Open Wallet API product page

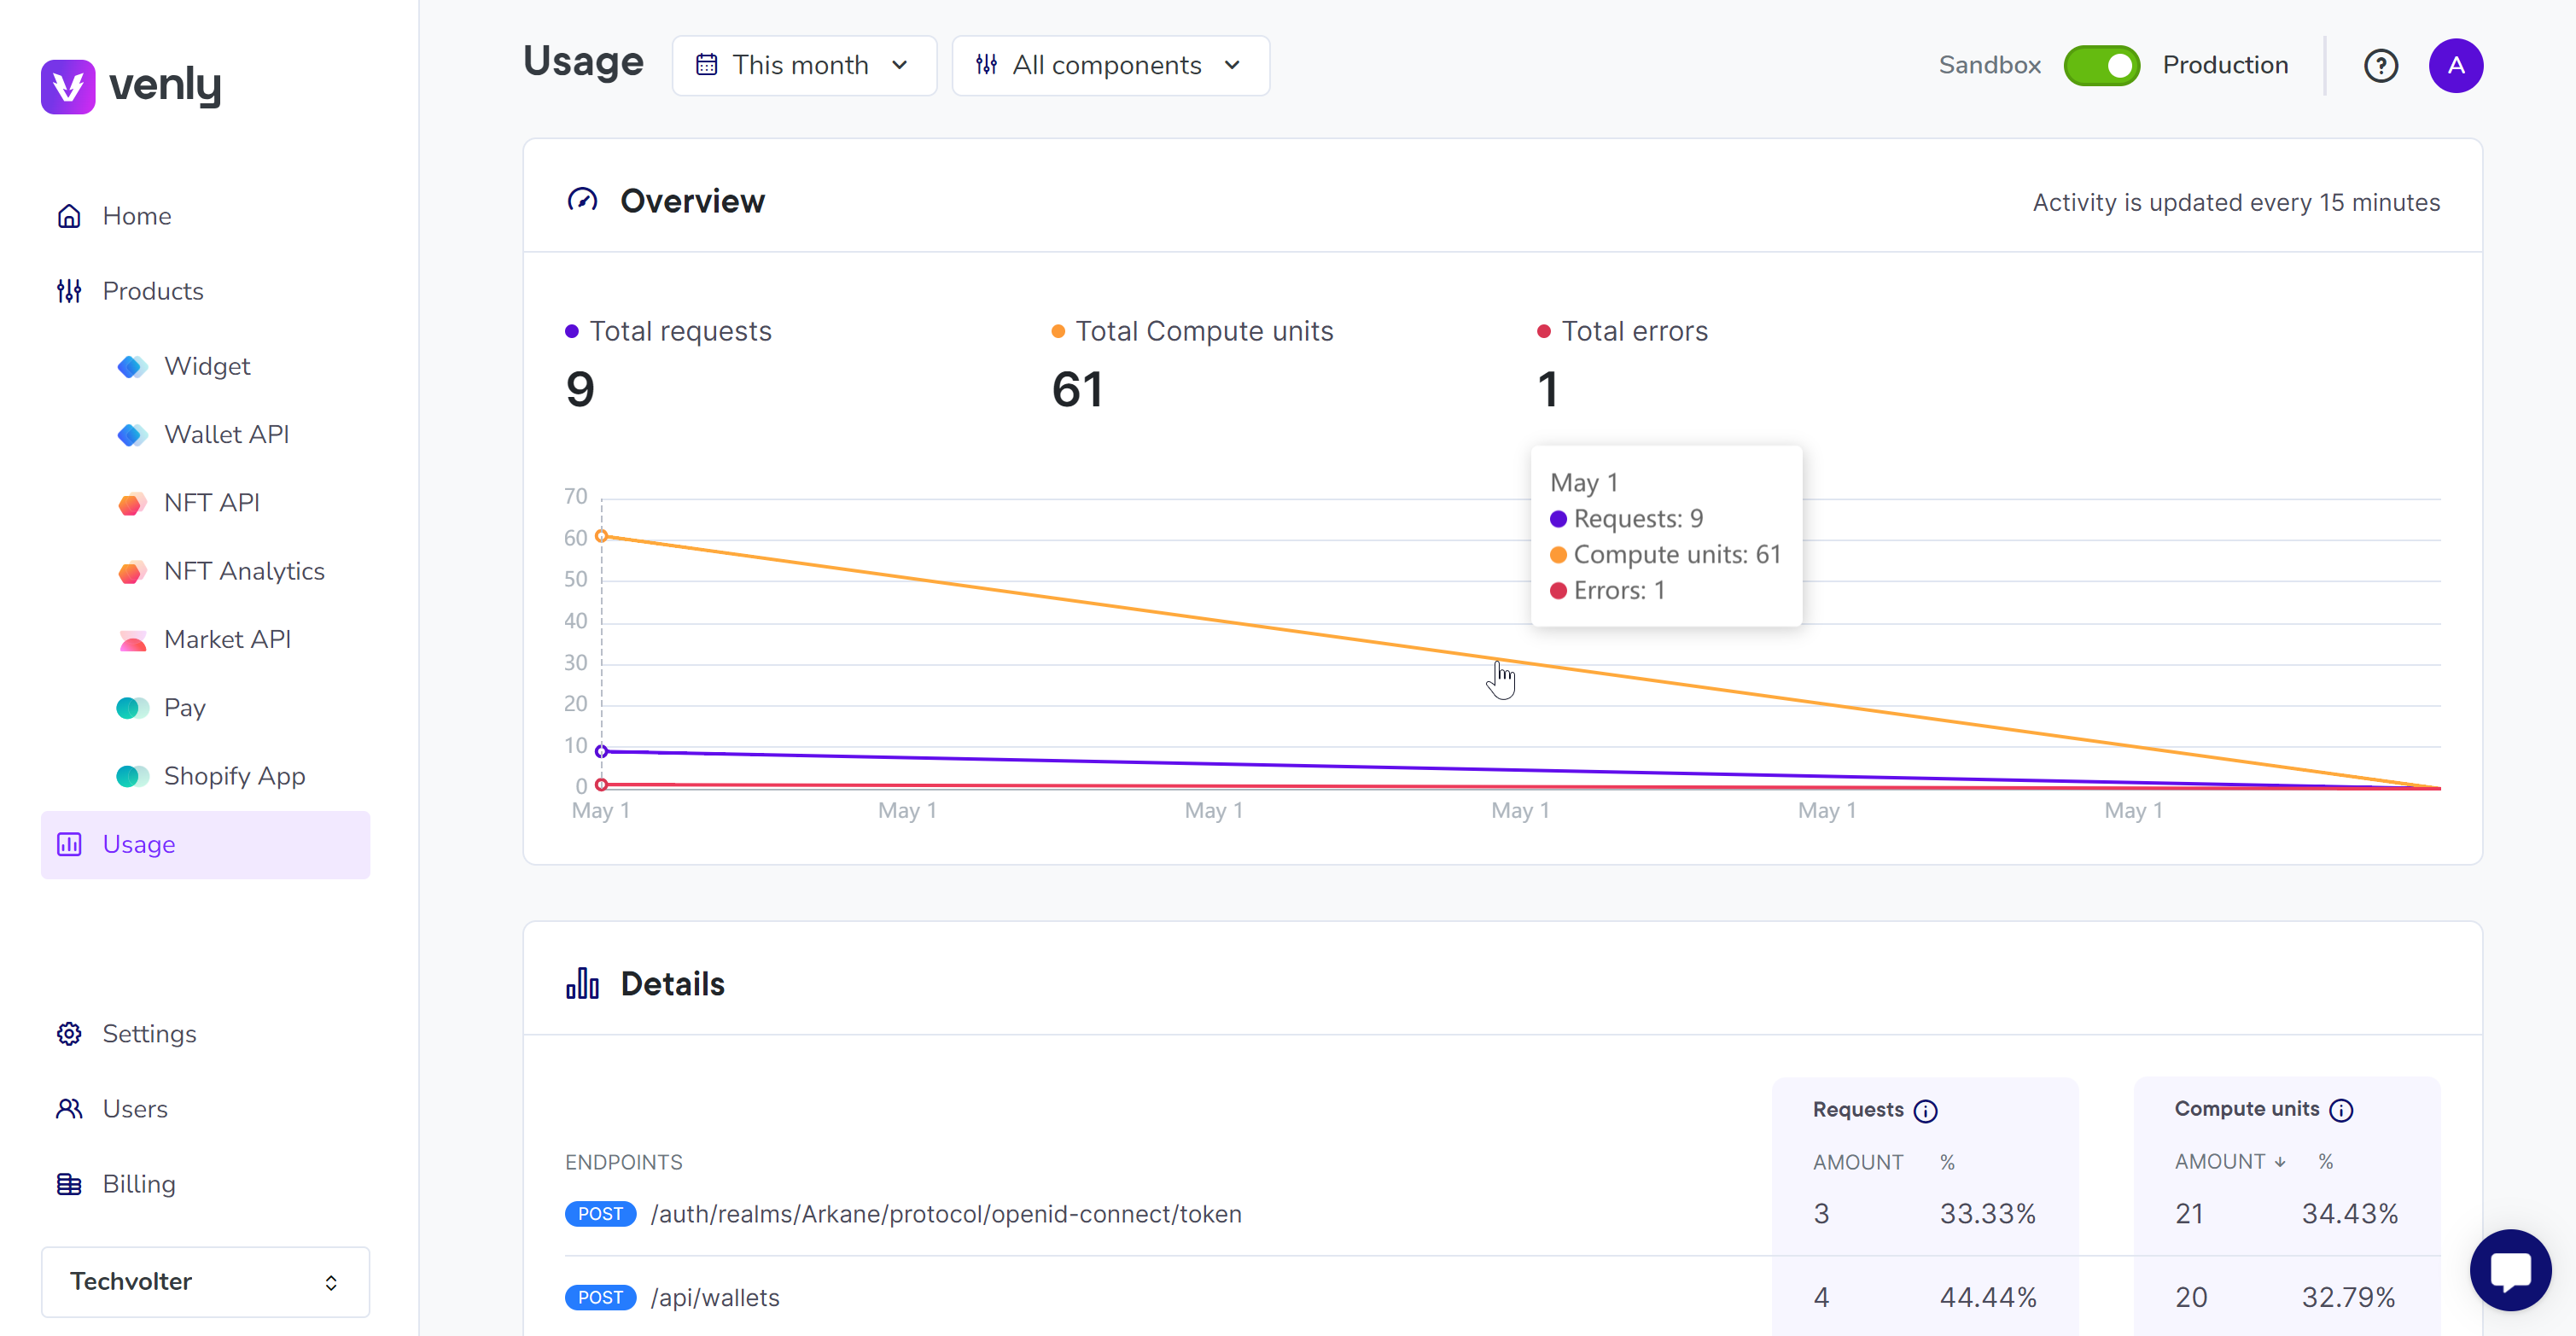226,434
